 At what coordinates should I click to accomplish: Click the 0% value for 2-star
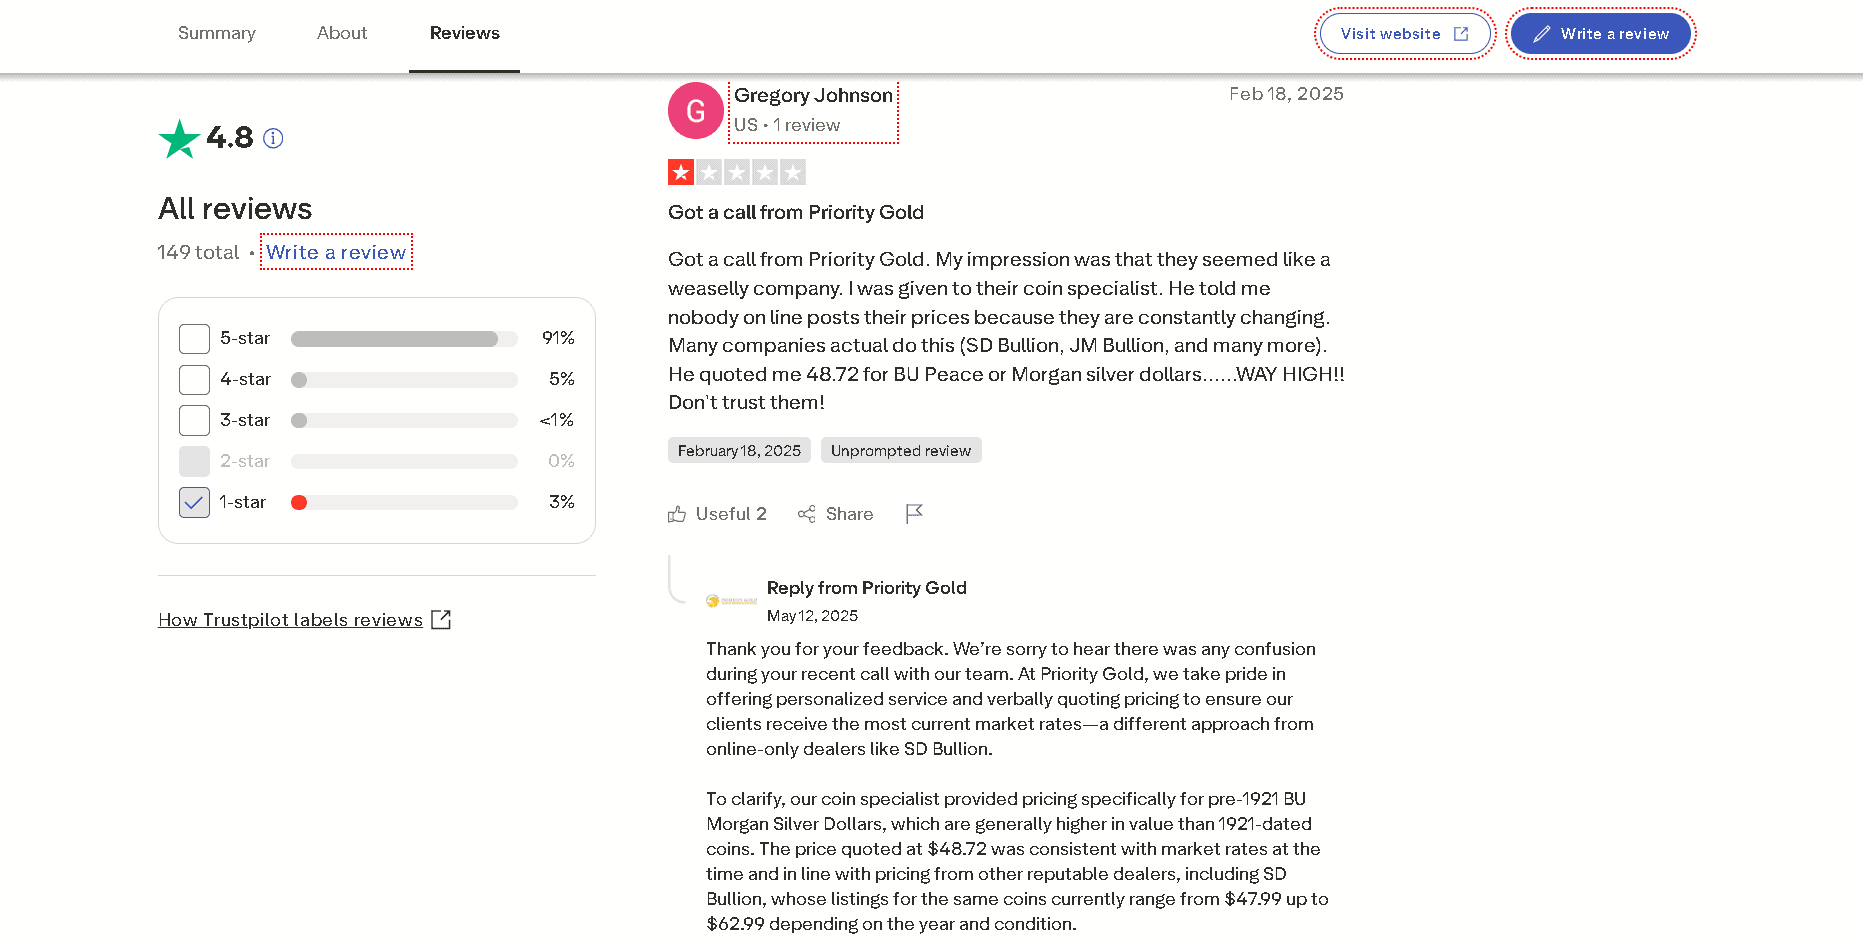tap(561, 461)
